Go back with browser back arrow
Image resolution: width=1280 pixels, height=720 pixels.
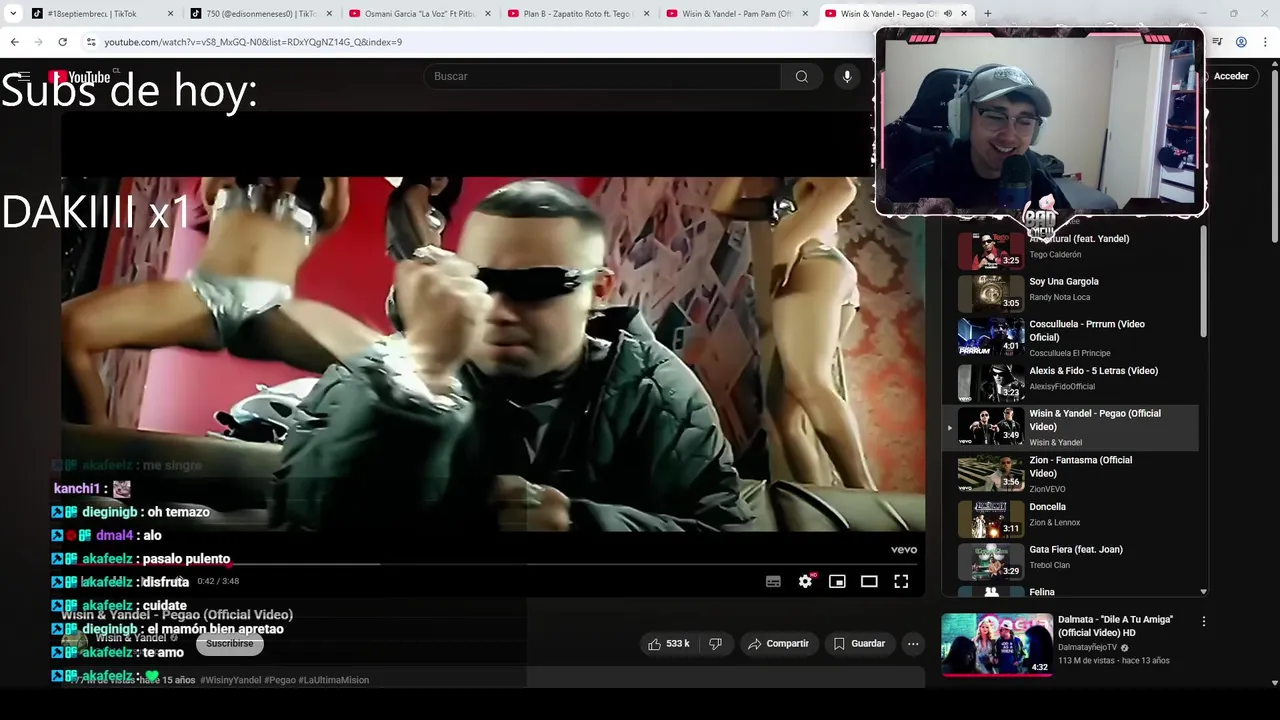coord(14,42)
